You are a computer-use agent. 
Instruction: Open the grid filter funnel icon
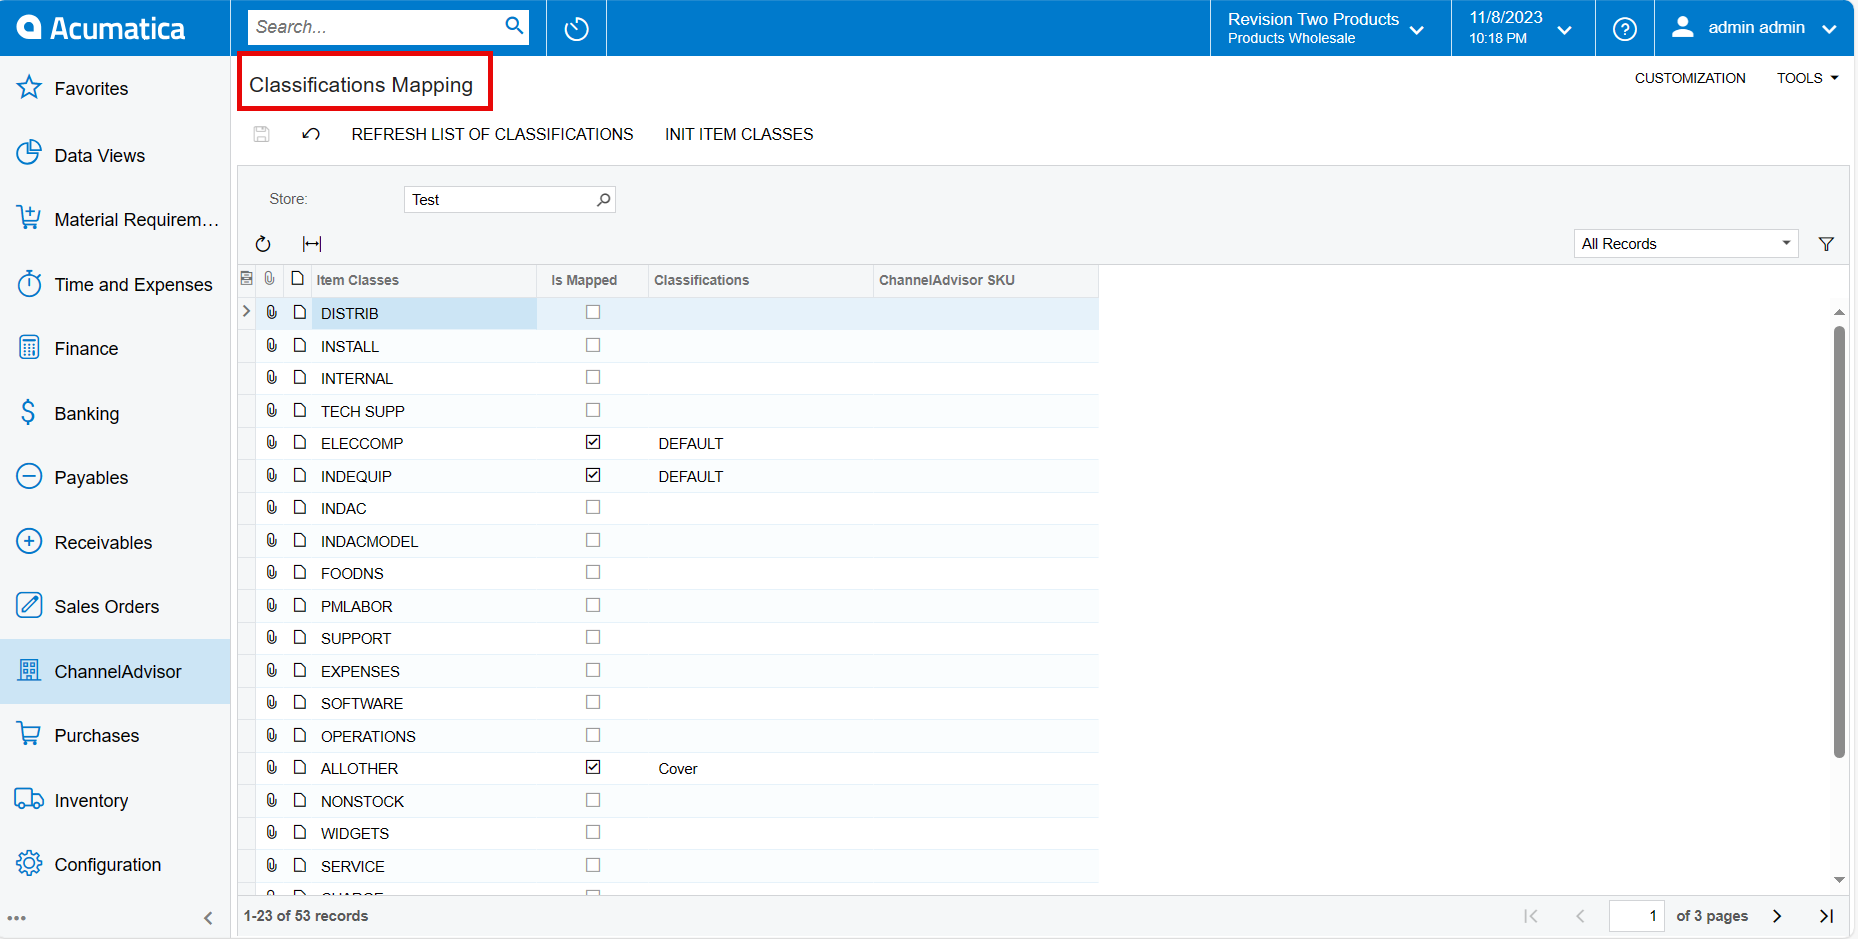(1826, 244)
